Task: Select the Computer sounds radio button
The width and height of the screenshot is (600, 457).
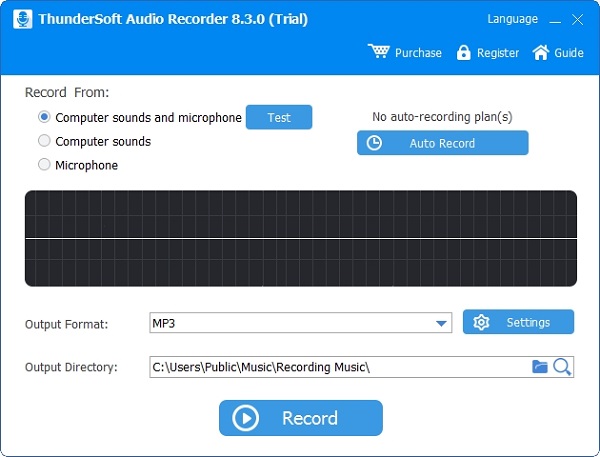Action: point(44,142)
